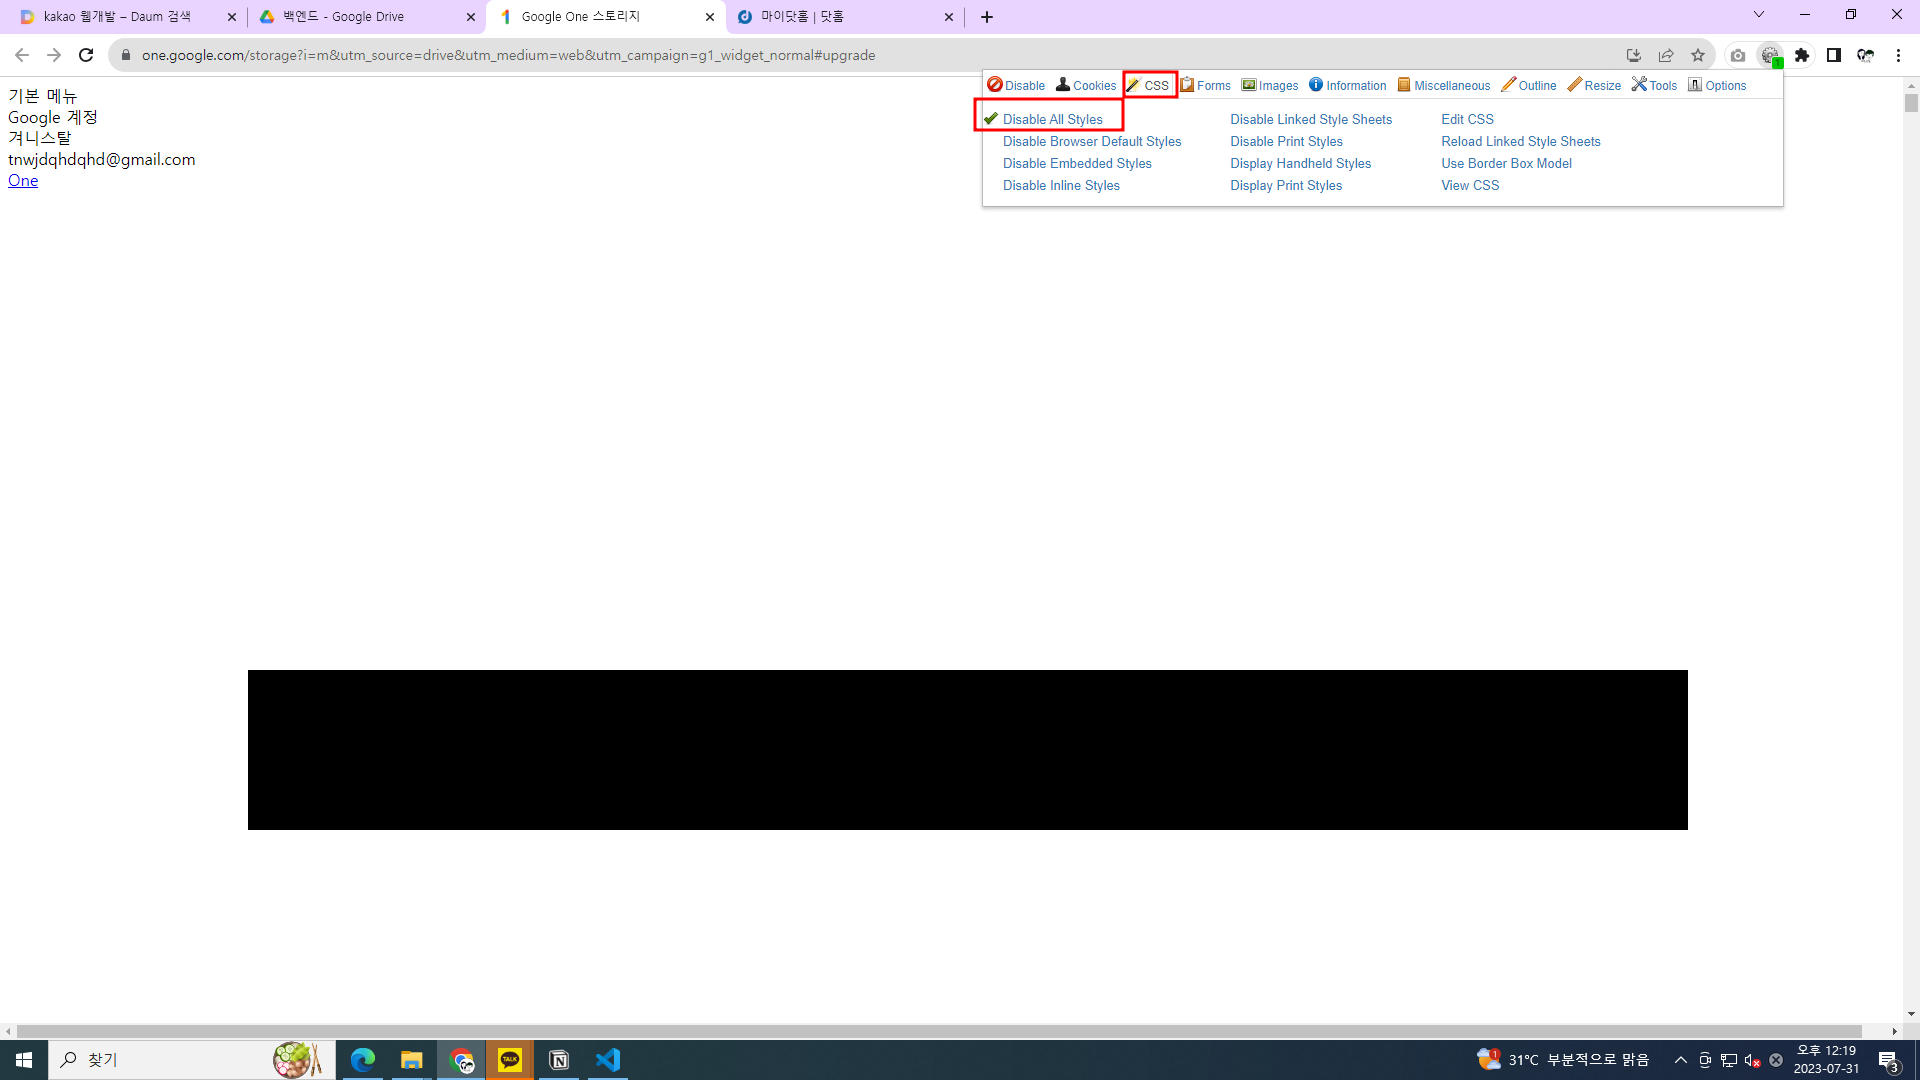Toggle Disable Inline Styles option

point(1061,186)
